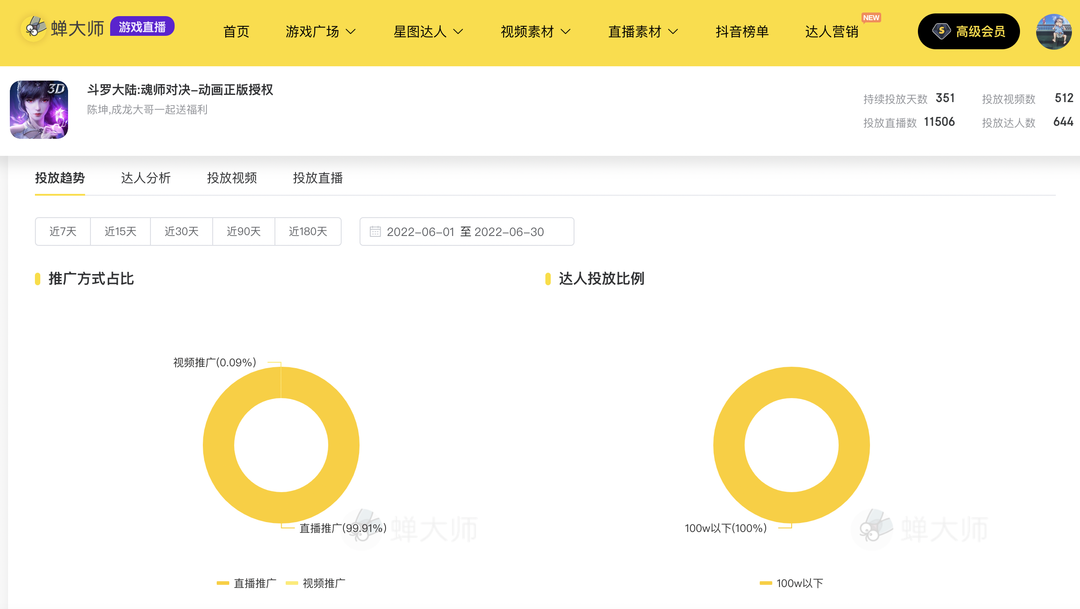Toggle the 视频推广 legend item
Screen dimensions: 1080x609
click(315, 583)
